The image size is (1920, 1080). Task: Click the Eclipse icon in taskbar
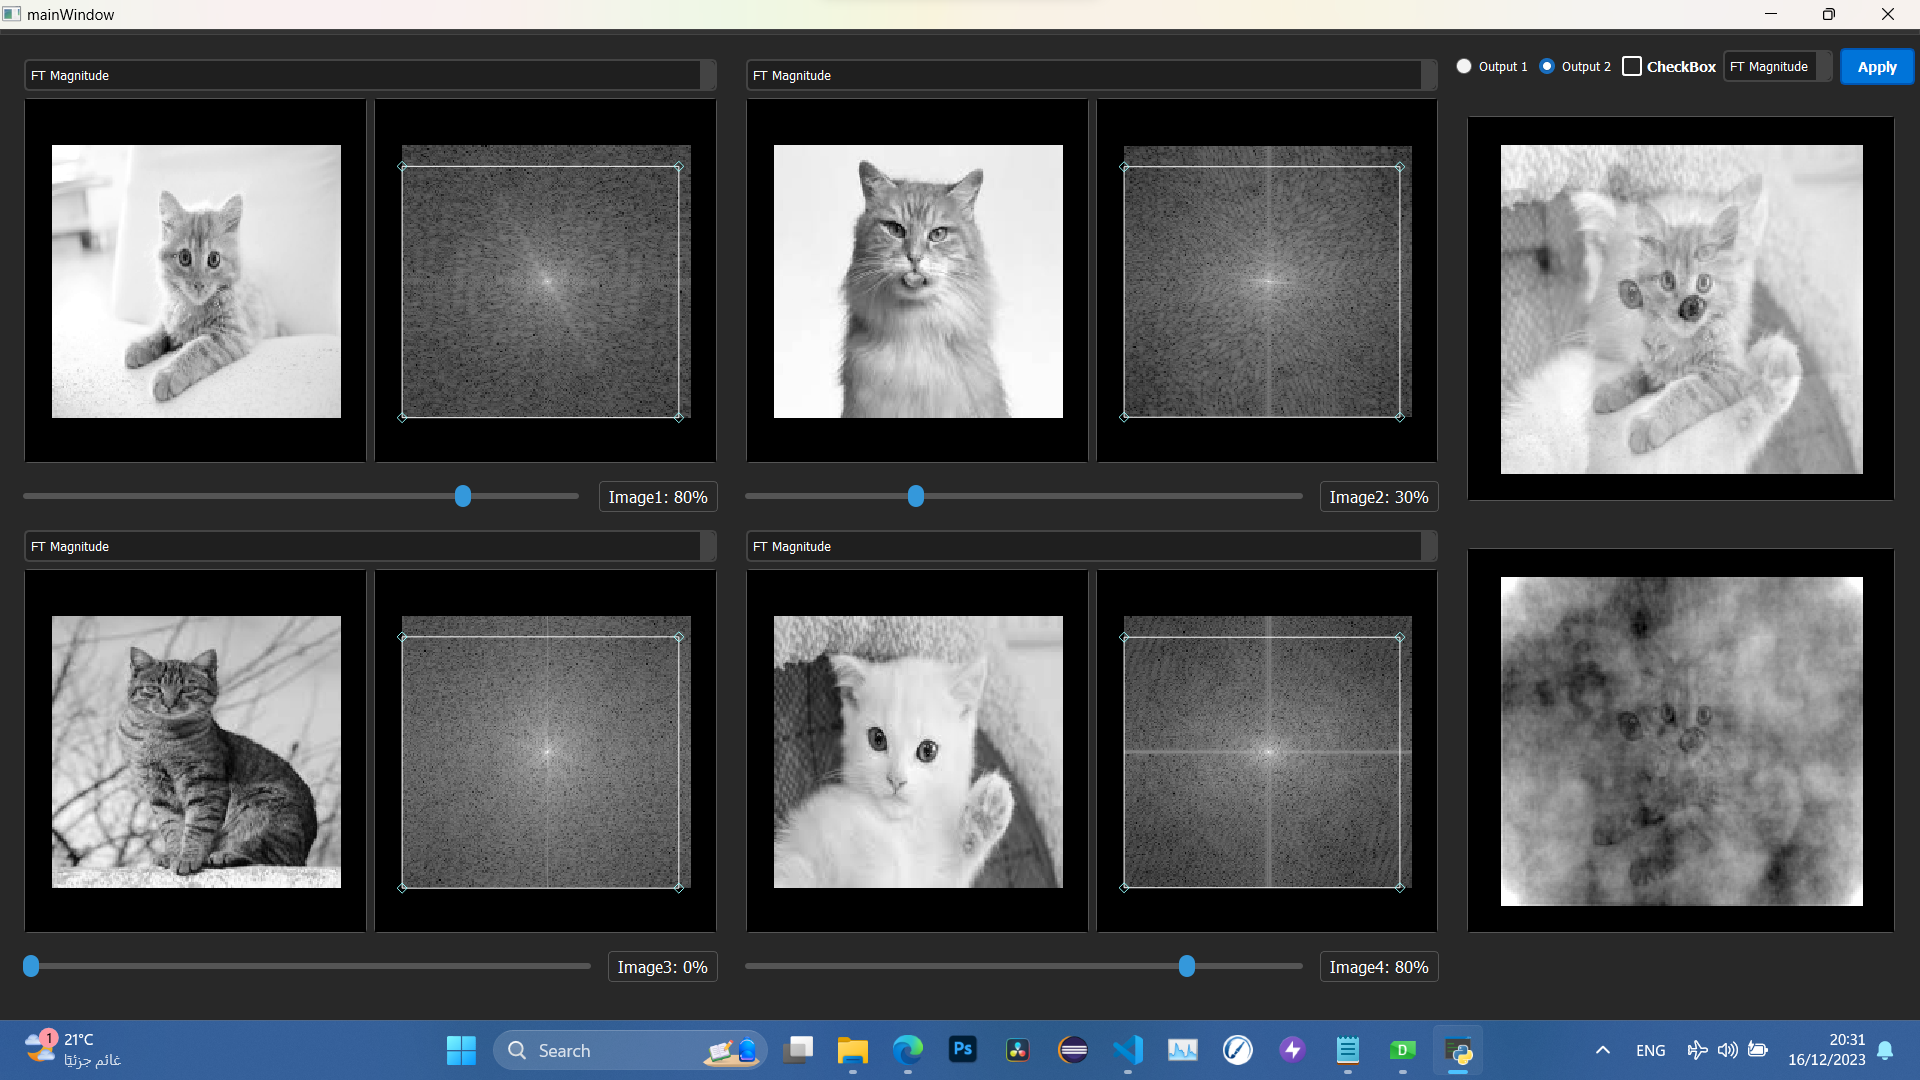(1073, 1050)
